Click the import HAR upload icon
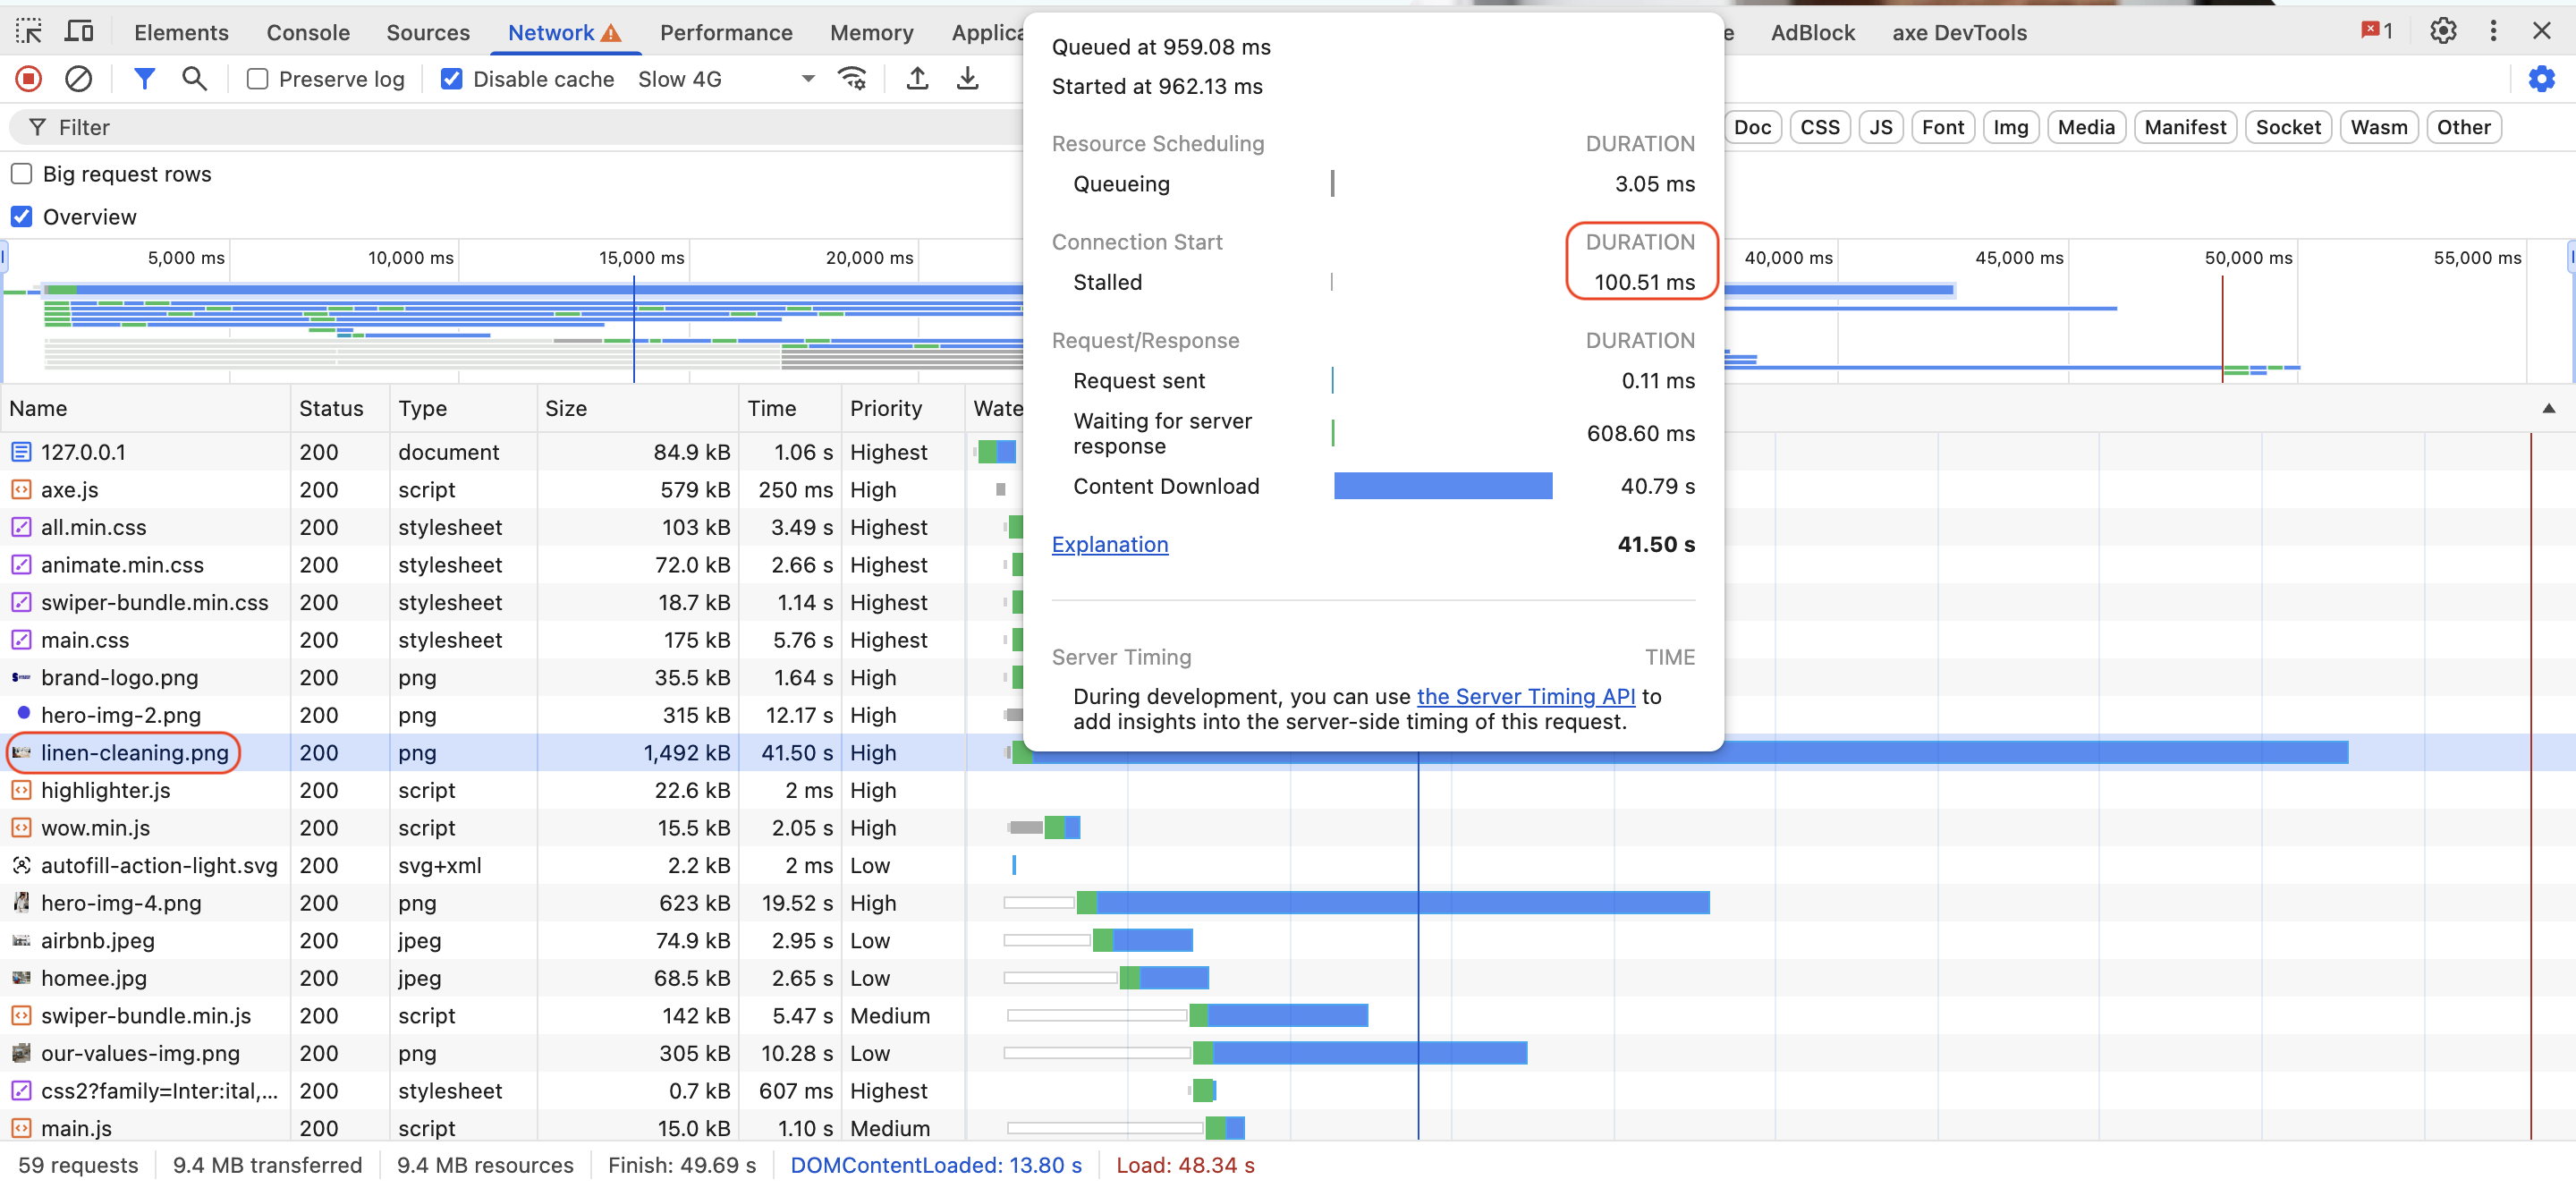Image resolution: width=2576 pixels, height=1188 pixels. point(917,79)
